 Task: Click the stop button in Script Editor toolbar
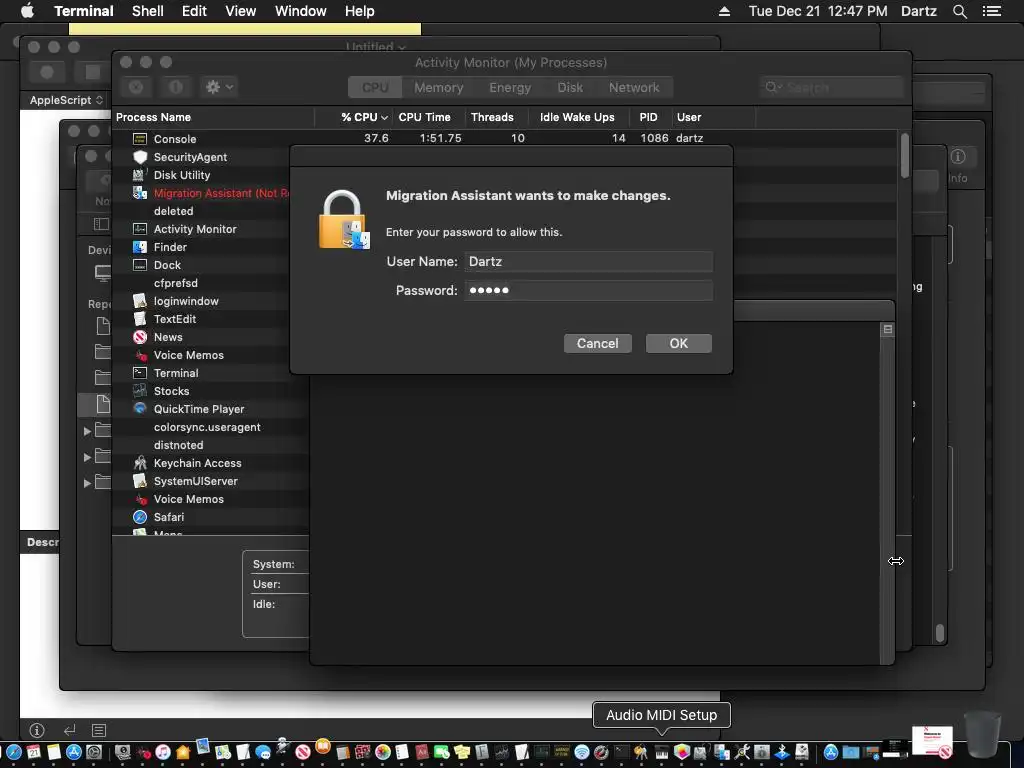point(93,72)
